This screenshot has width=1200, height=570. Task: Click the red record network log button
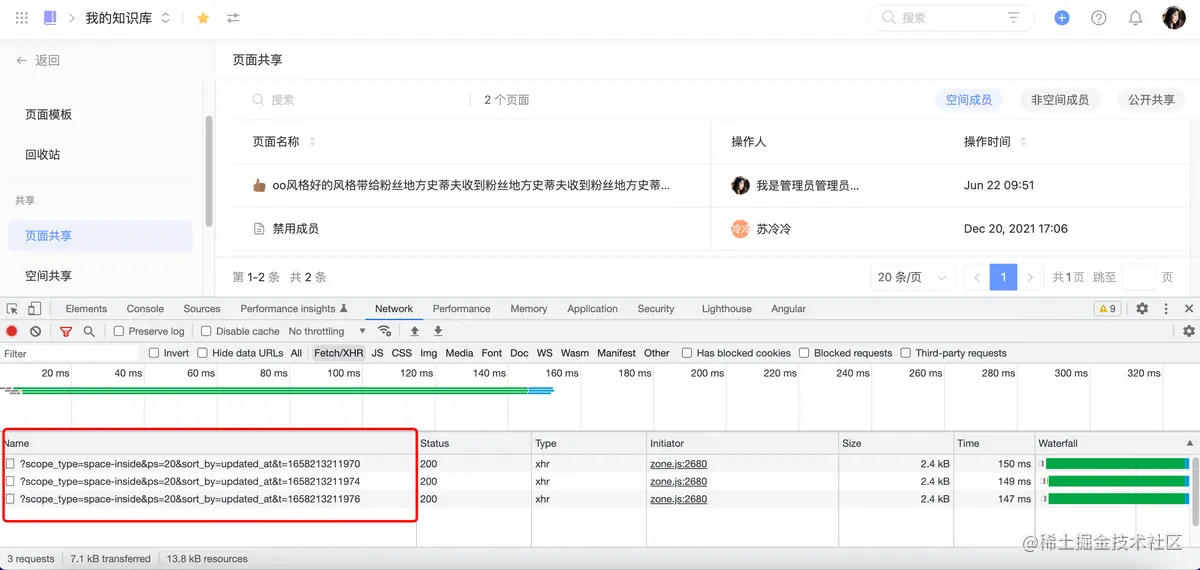[12, 331]
